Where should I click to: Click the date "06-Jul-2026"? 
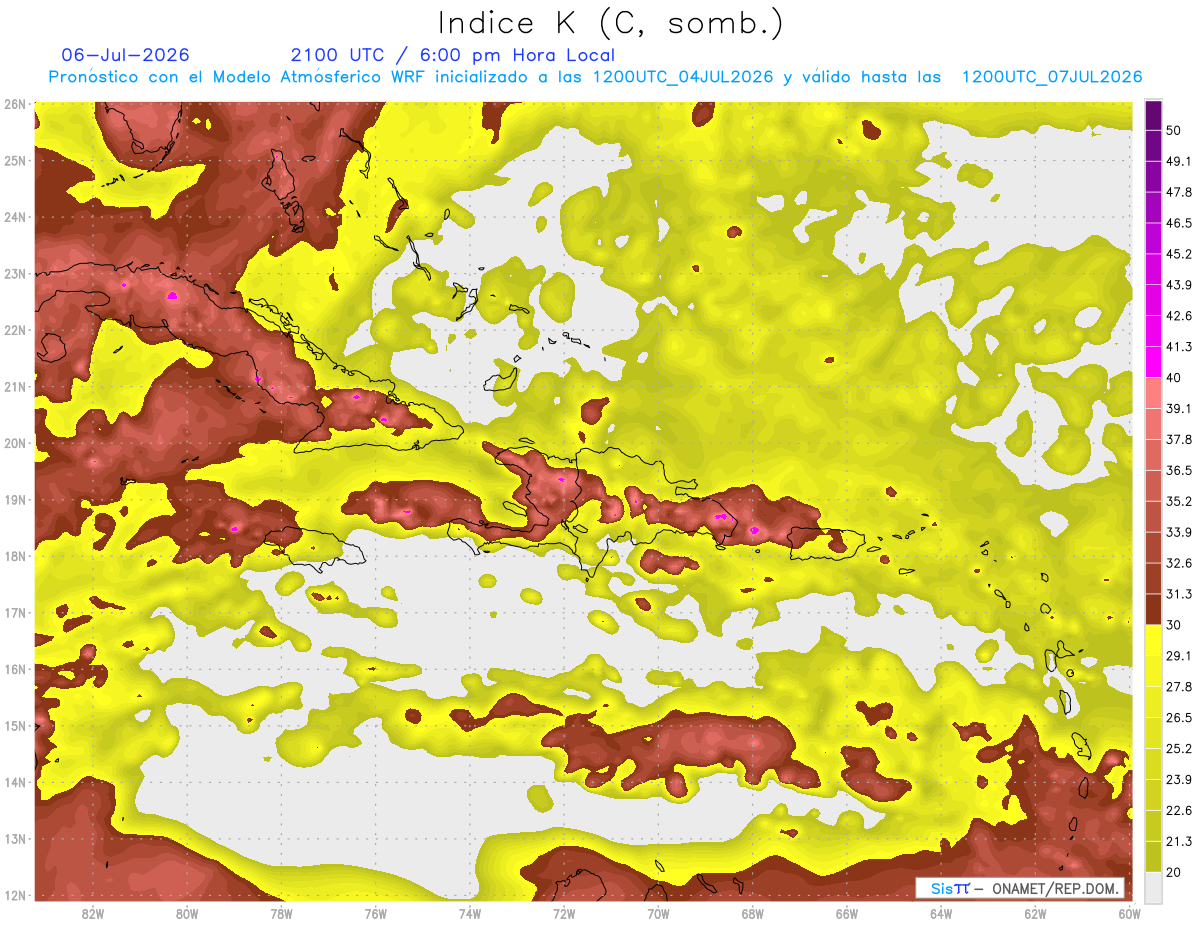pyautogui.click(x=125, y=55)
